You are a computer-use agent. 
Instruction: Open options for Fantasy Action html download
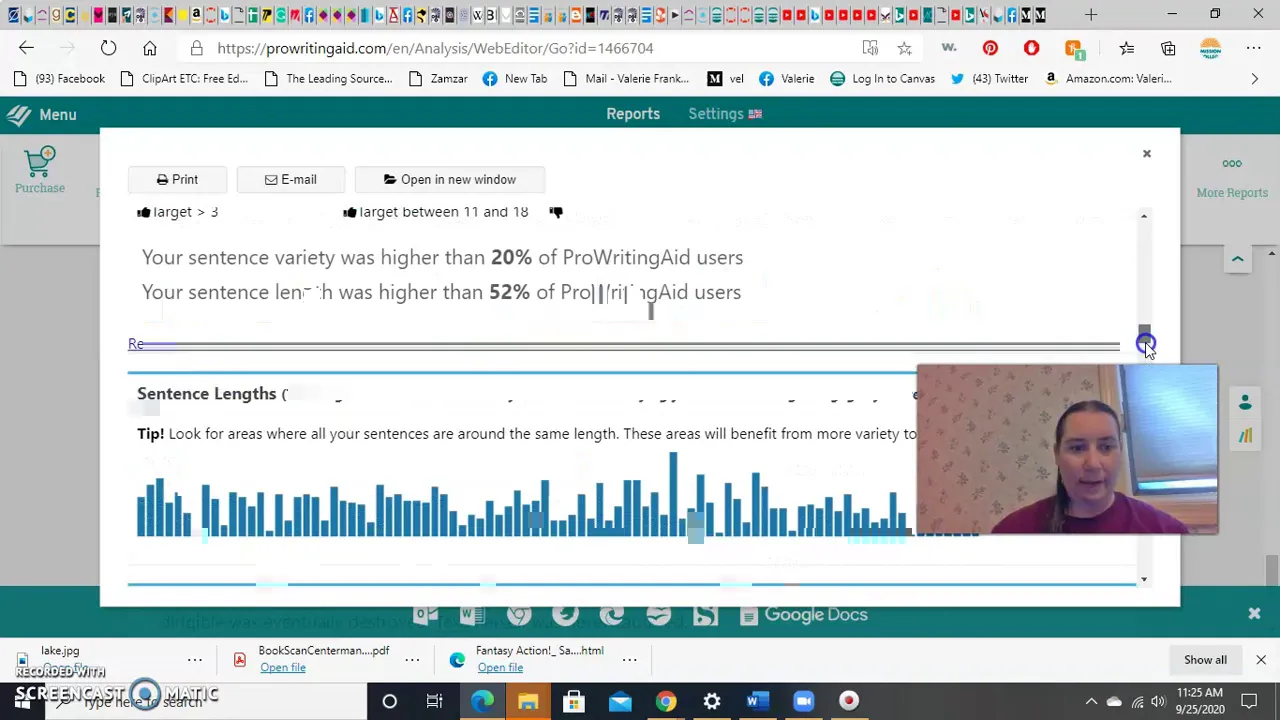[629, 660]
